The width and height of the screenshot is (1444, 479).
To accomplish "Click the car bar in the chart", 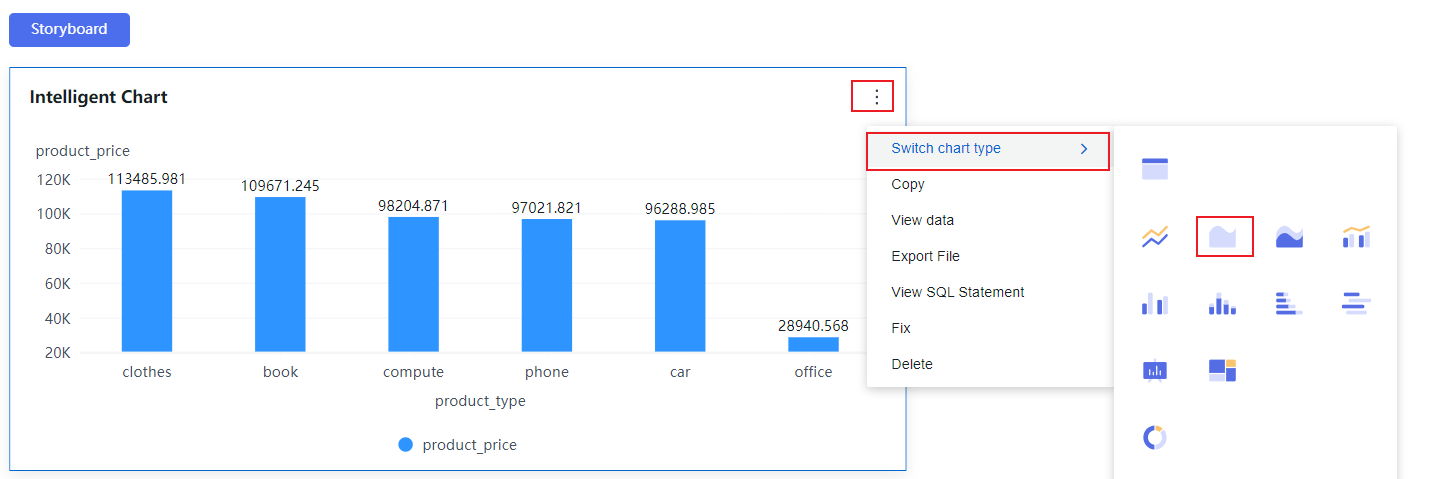I will tap(680, 286).
